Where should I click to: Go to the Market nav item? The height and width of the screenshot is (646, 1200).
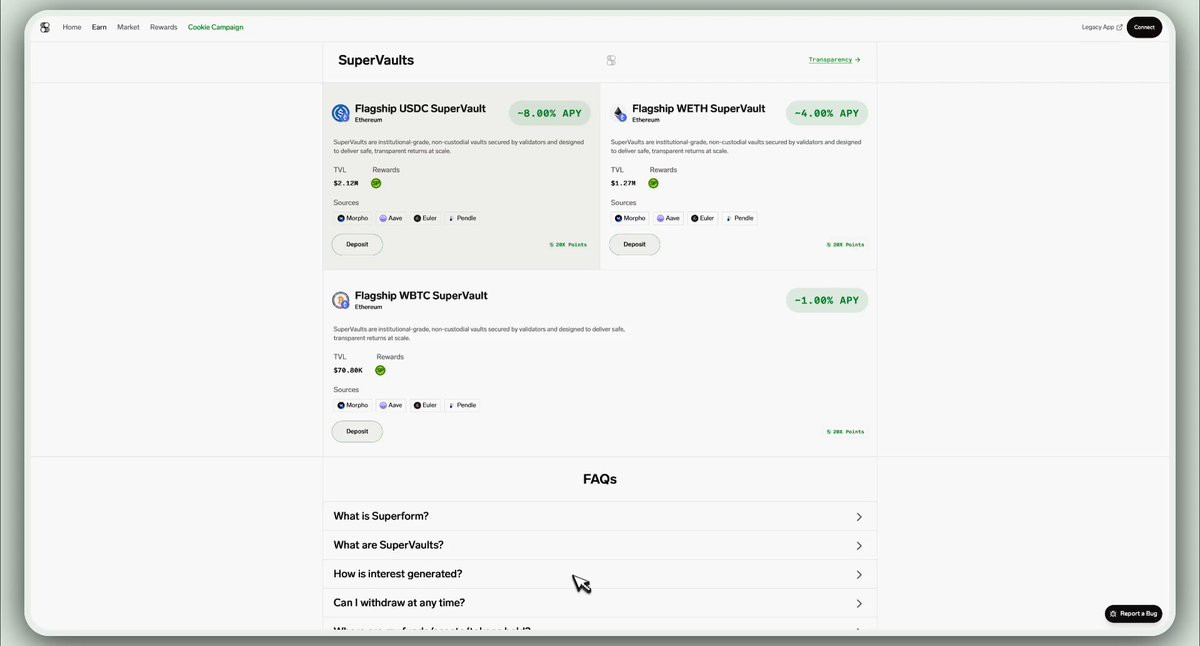[128, 27]
